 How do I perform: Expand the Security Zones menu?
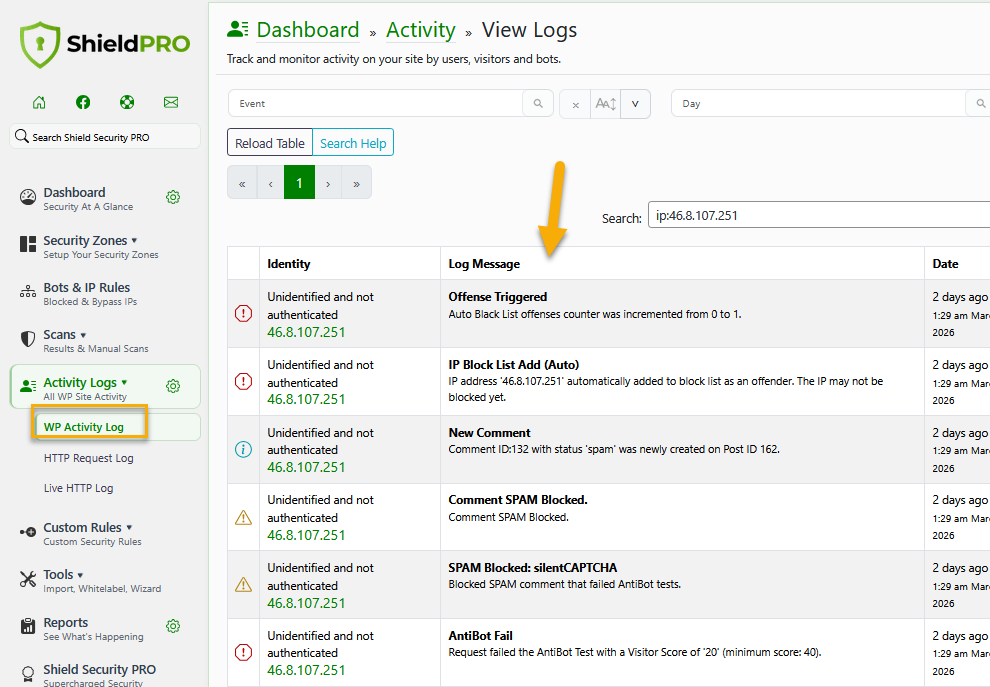coord(134,241)
